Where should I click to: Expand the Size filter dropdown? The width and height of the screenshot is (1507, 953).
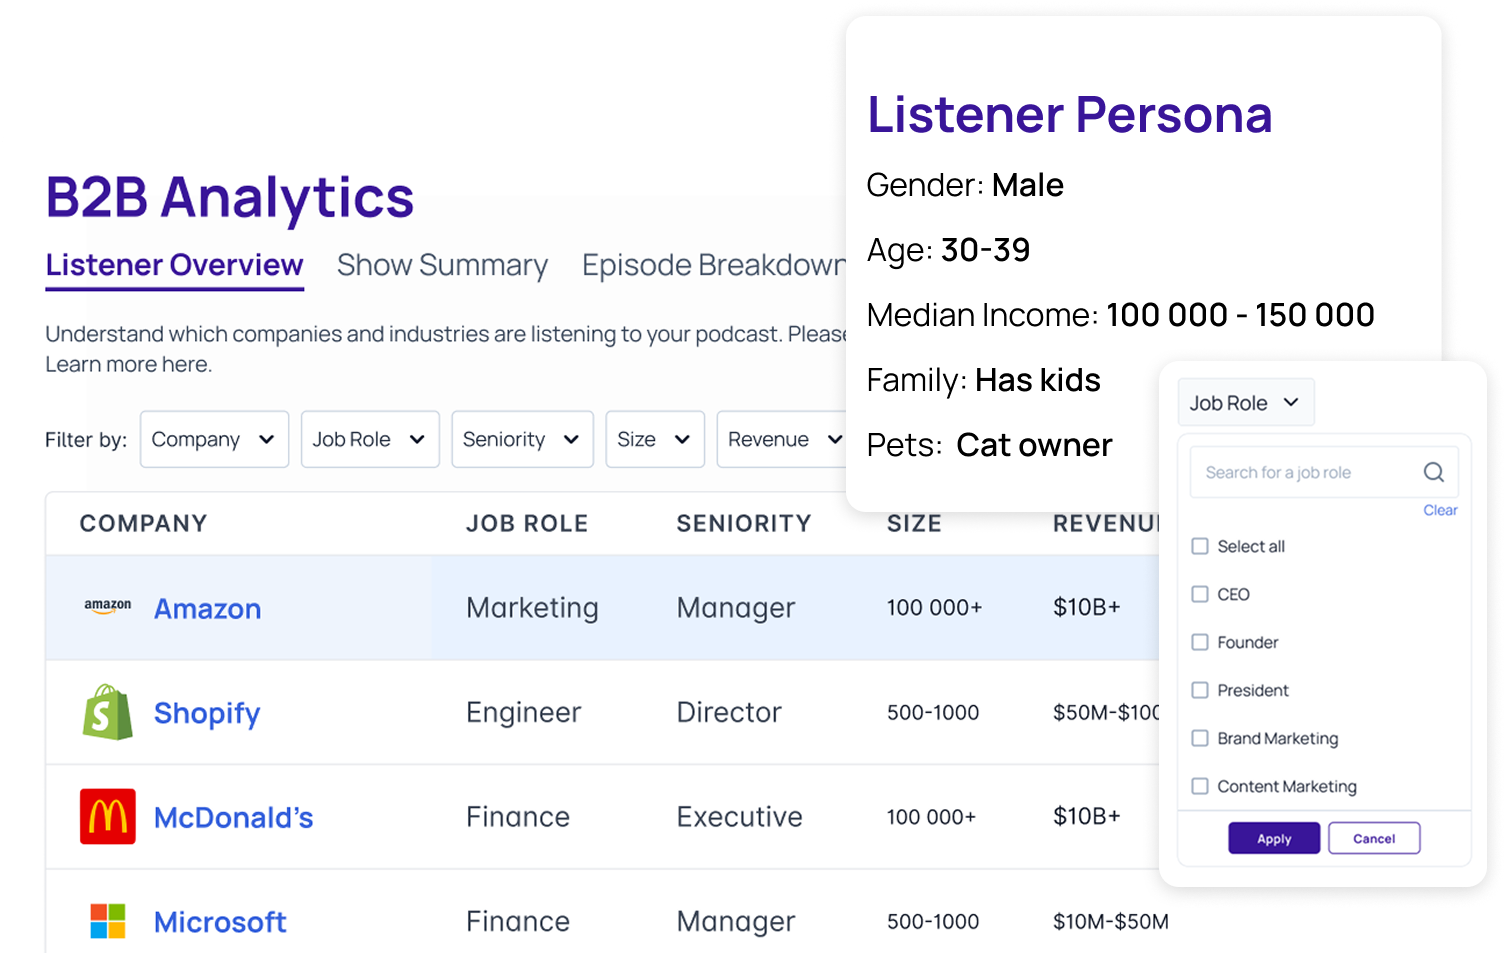[x=655, y=439]
